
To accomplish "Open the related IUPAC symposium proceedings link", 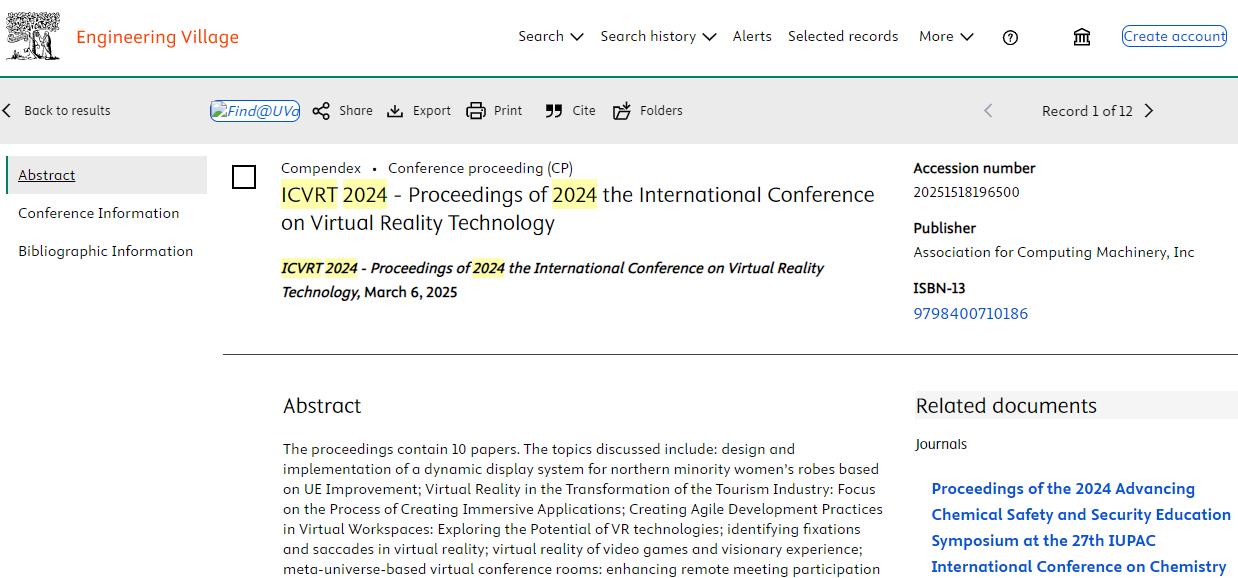I will pyautogui.click(x=1081, y=527).
